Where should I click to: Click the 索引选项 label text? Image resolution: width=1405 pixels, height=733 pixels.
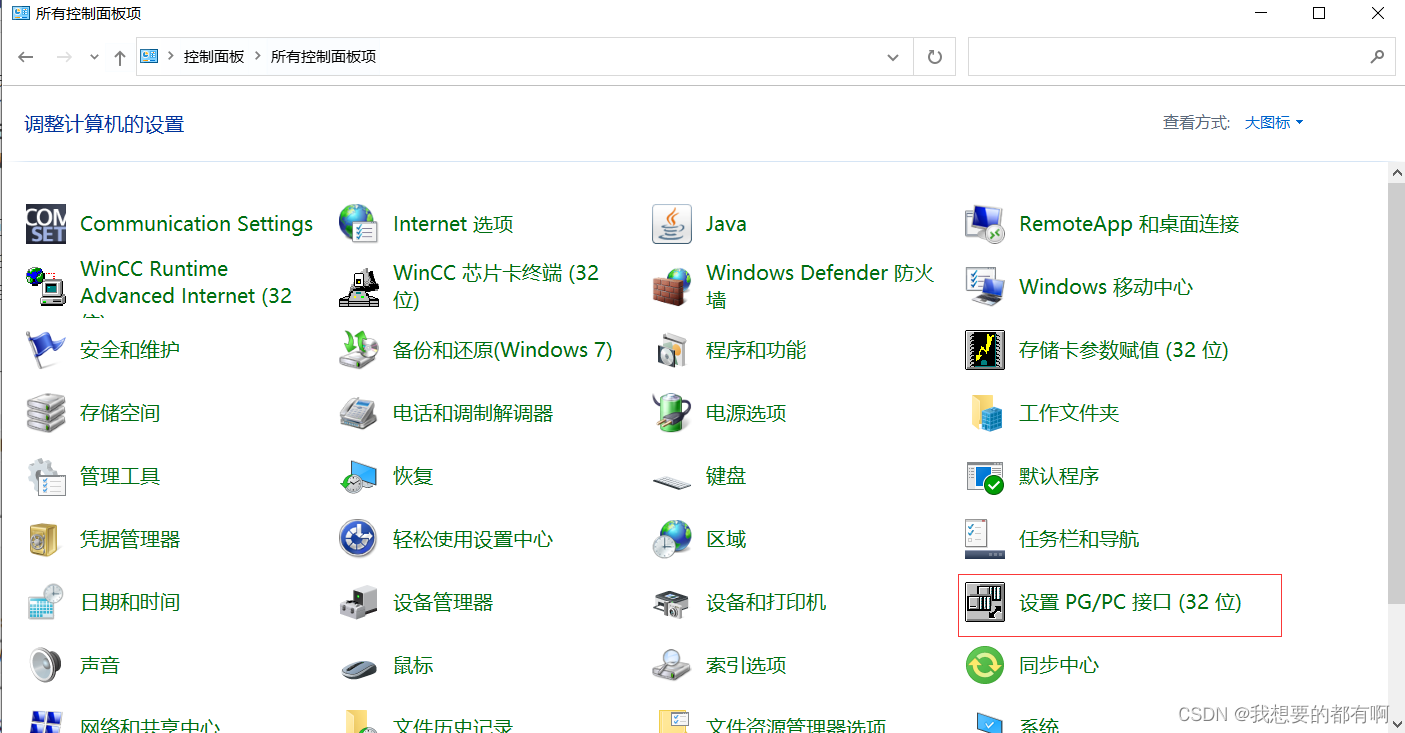pyautogui.click(x=746, y=665)
